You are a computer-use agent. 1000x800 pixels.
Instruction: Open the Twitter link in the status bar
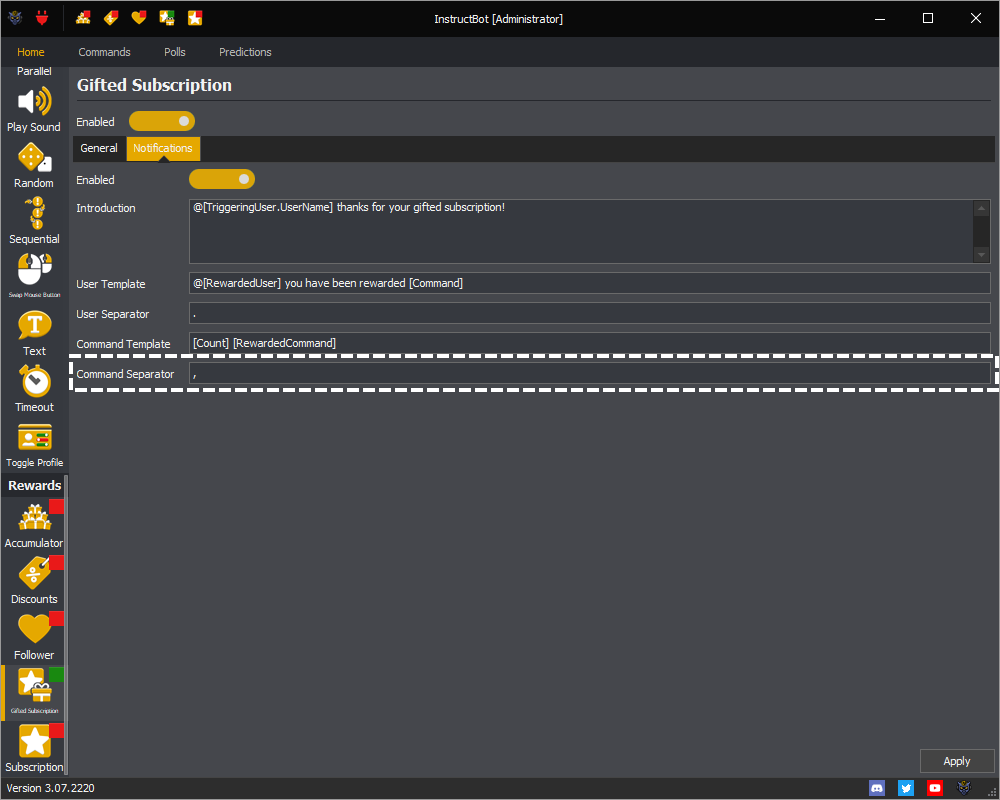pos(906,788)
